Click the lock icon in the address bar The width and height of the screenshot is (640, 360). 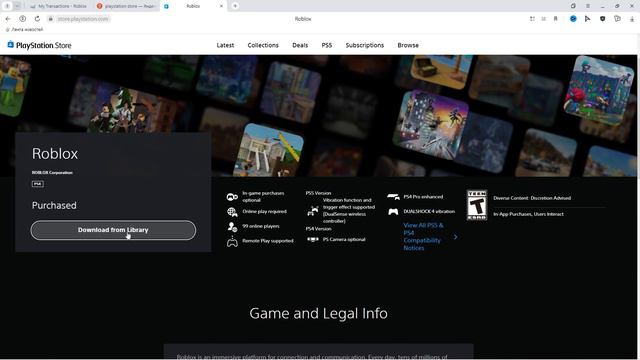tap(51, 19)
